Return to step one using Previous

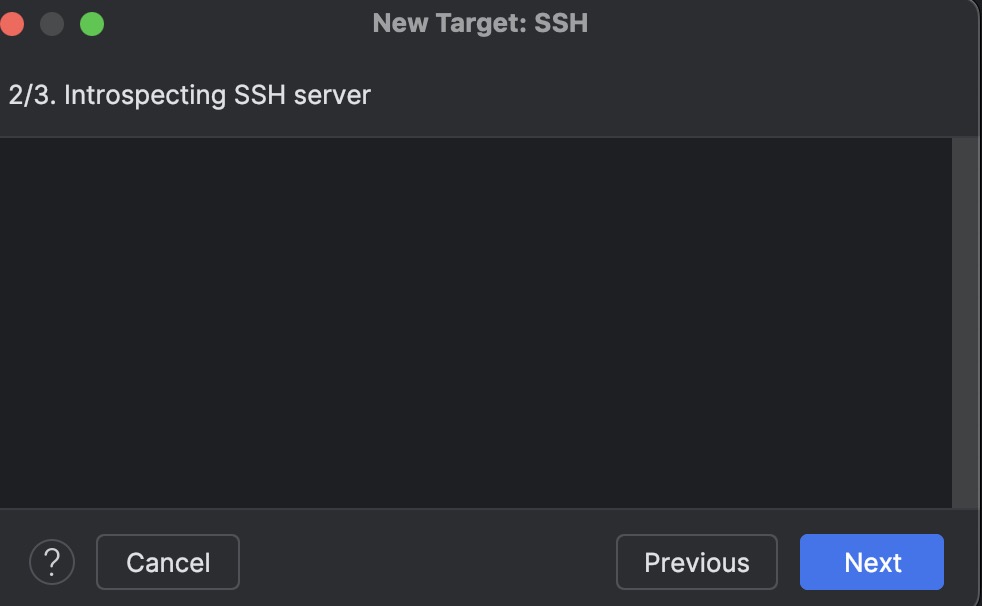(x=696, y=562)
